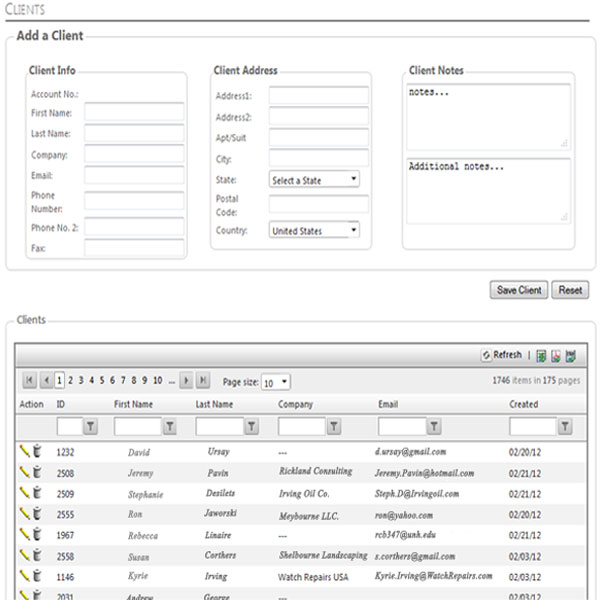
Task: Focus the Email input in Client Info
Action: 134,175
